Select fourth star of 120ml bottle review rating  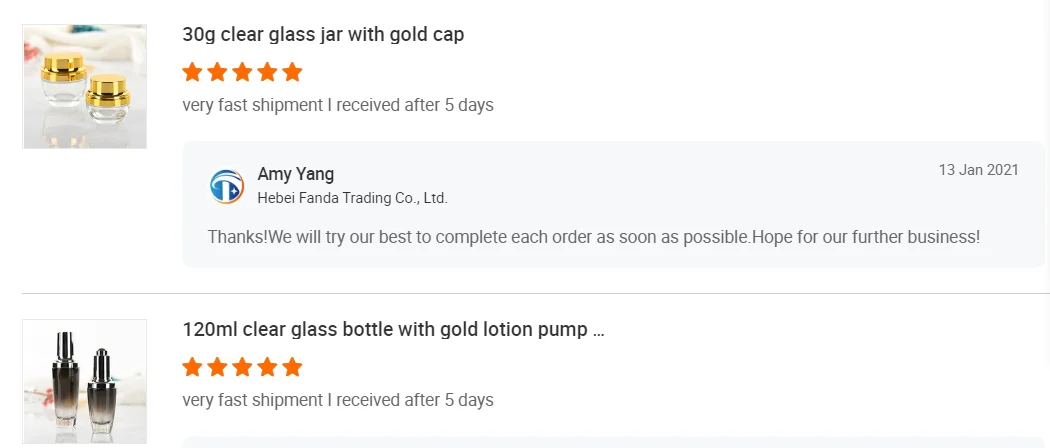(x=267, y=367)
